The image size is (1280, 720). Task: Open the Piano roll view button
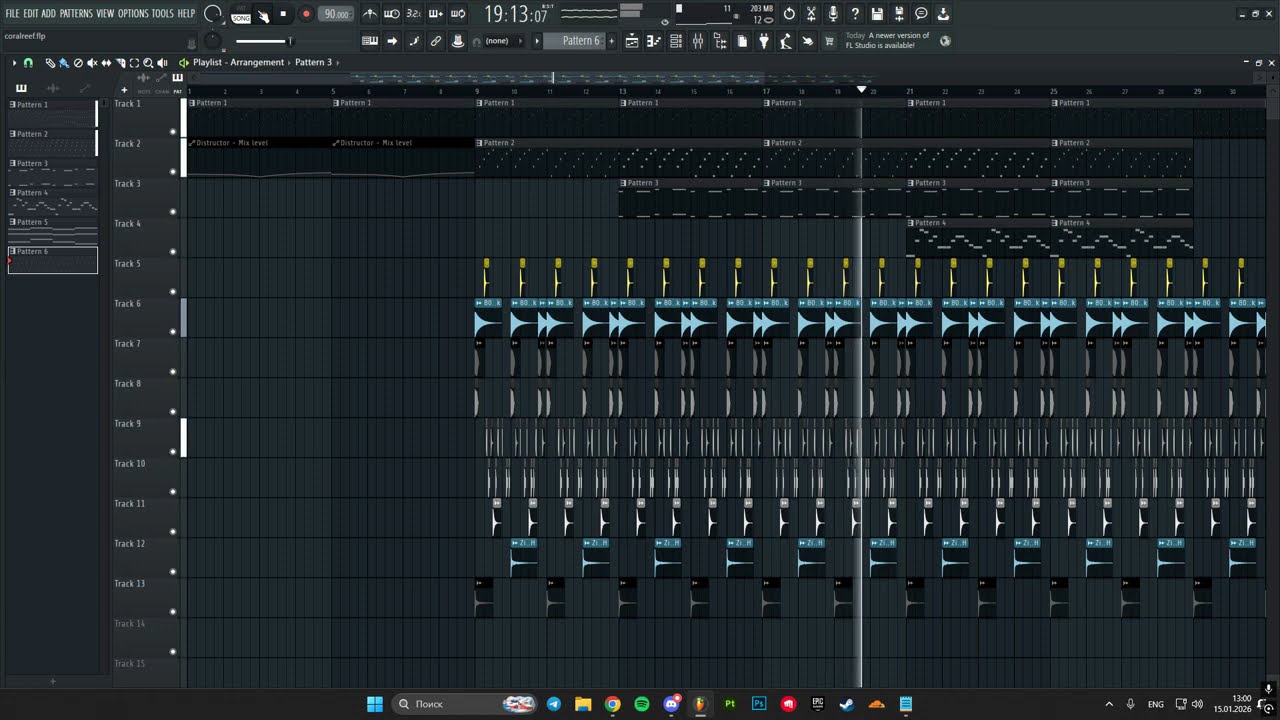pos(654,41)
